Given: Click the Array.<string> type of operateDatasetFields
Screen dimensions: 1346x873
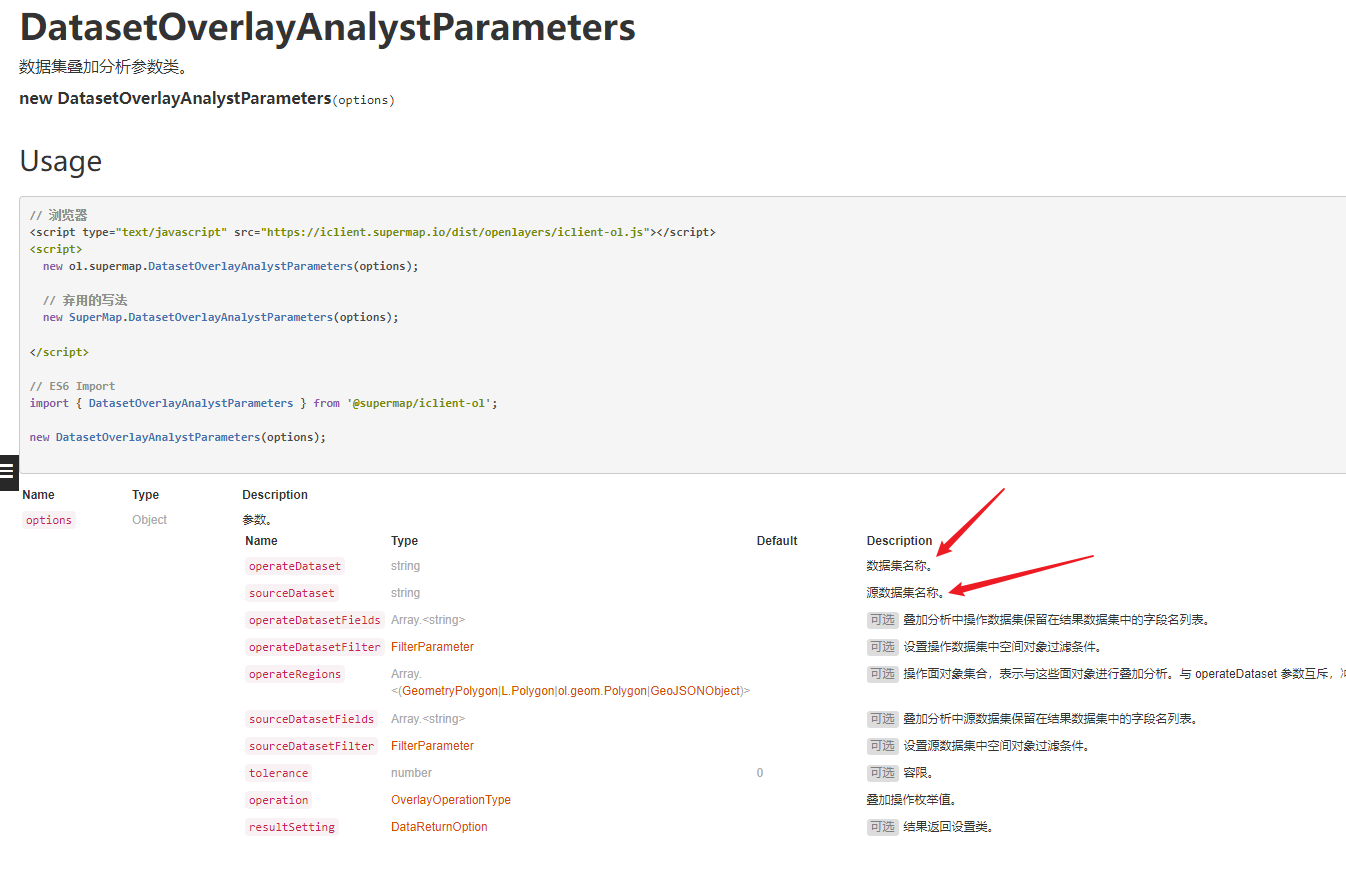Looking at the screenshot, I should 428,620.
